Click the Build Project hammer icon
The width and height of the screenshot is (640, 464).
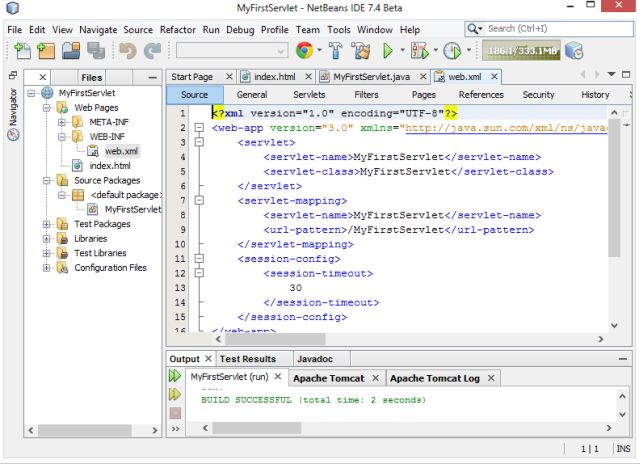tap(336, 51)
